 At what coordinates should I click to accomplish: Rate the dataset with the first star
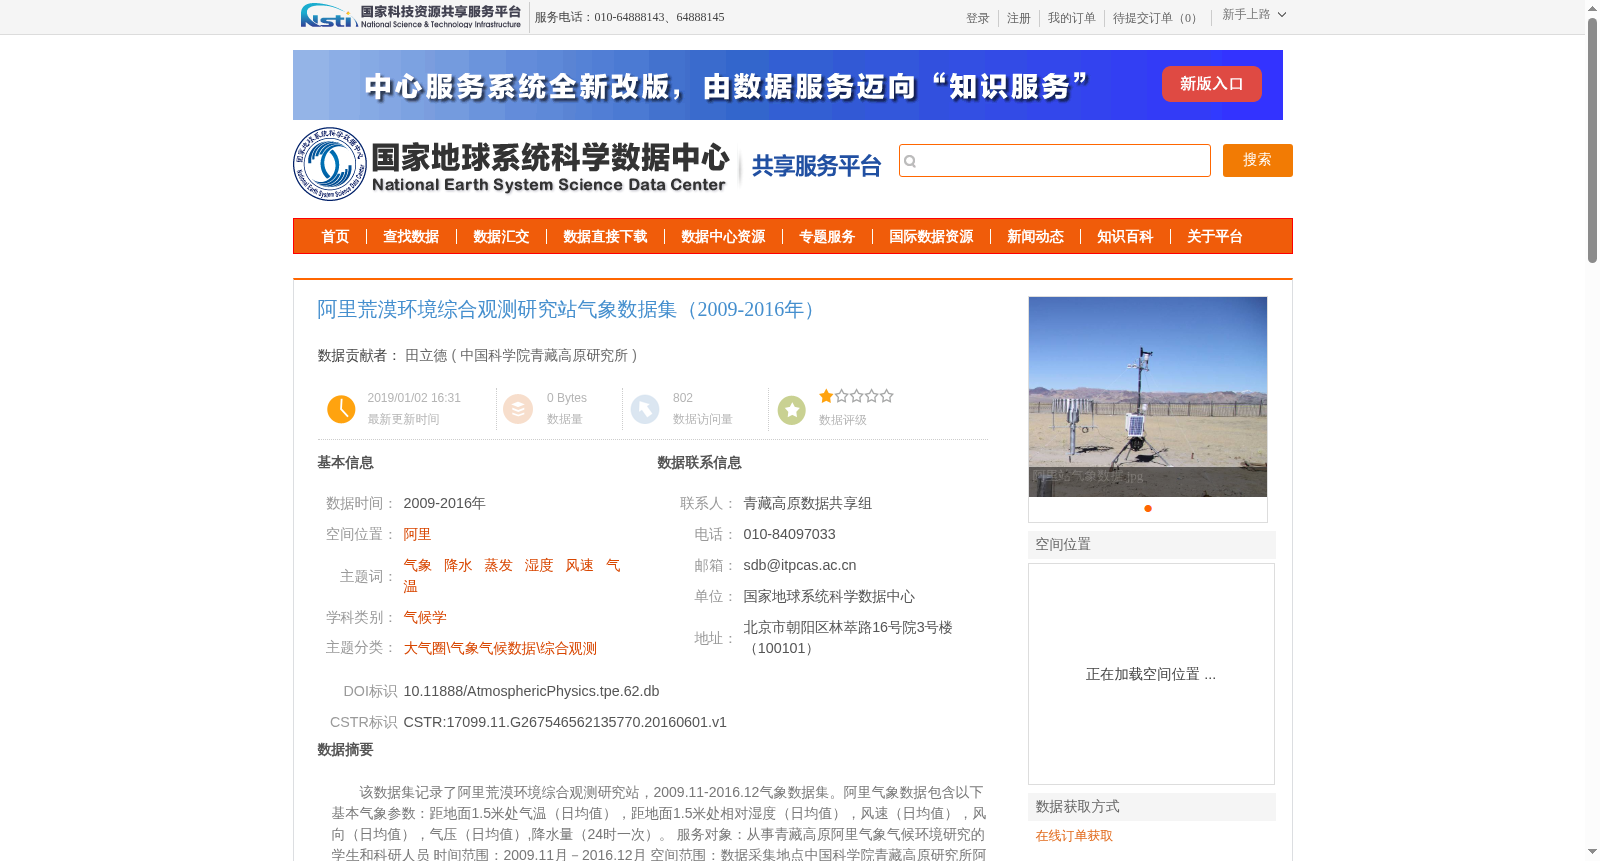[x=826, y=396]
